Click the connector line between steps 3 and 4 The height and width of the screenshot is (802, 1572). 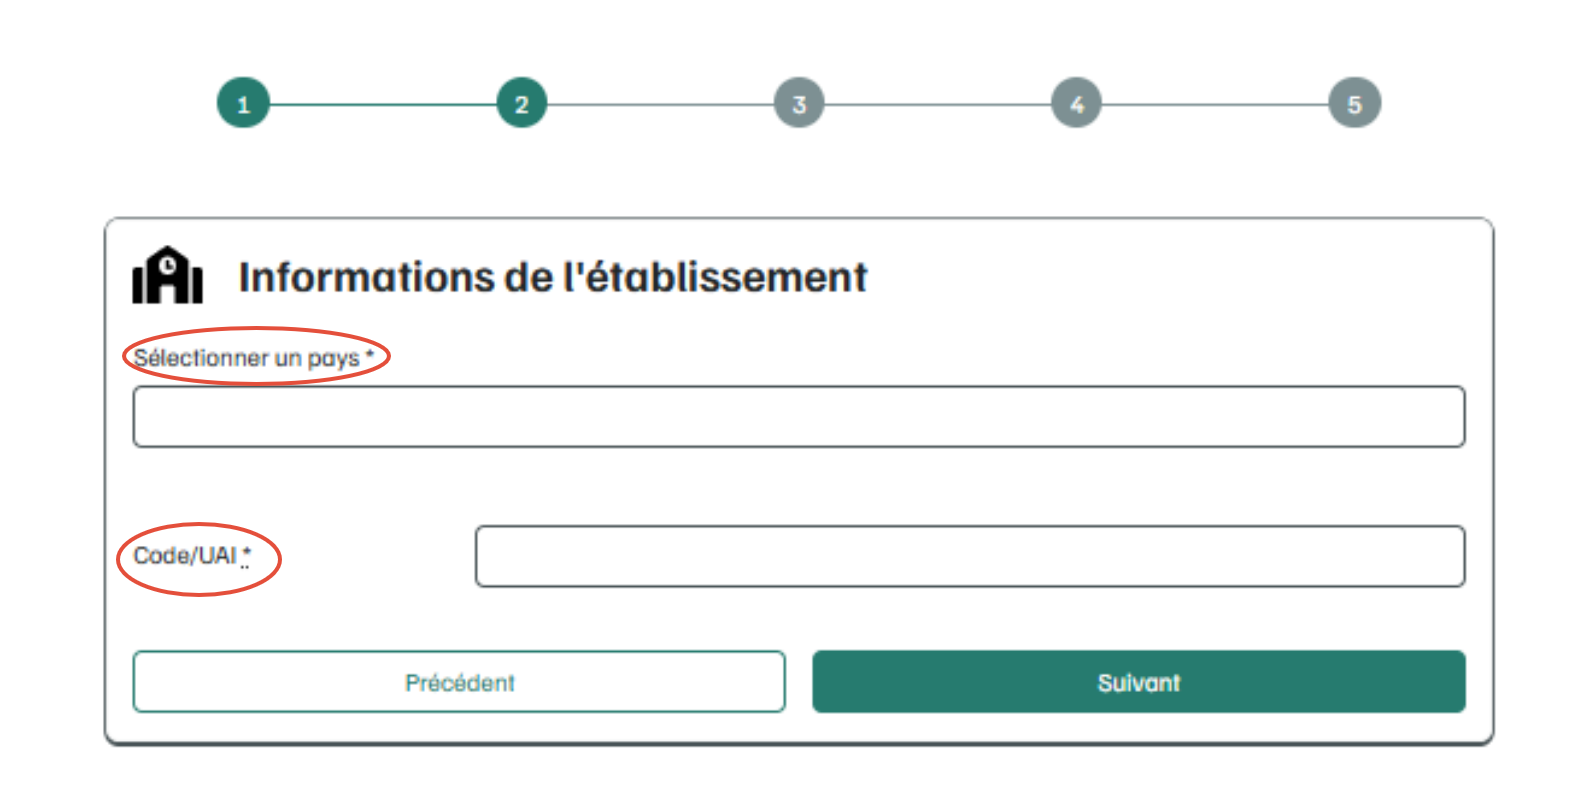tap(938, 104)
